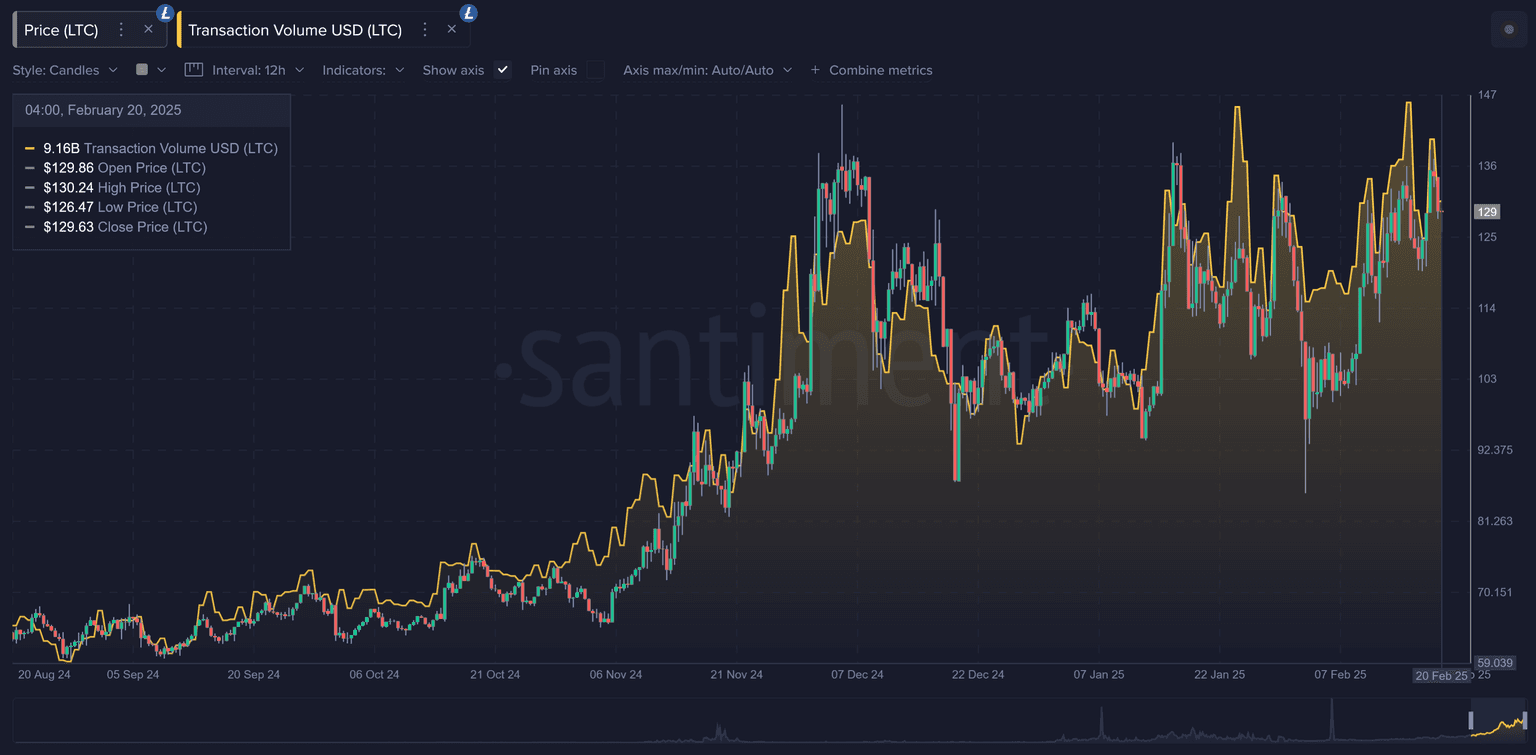Open Price (LTC) metric options menu

(121, 30)
